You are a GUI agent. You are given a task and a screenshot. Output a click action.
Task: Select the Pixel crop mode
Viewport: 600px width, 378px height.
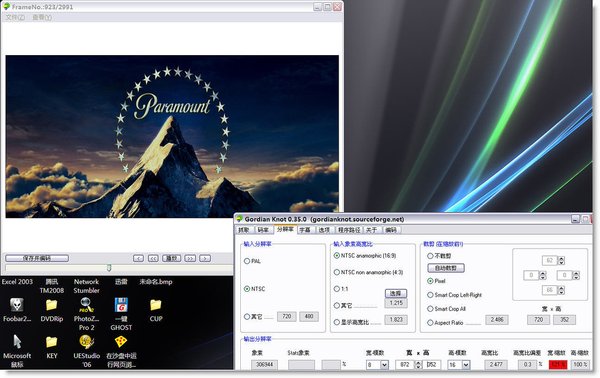430,281
